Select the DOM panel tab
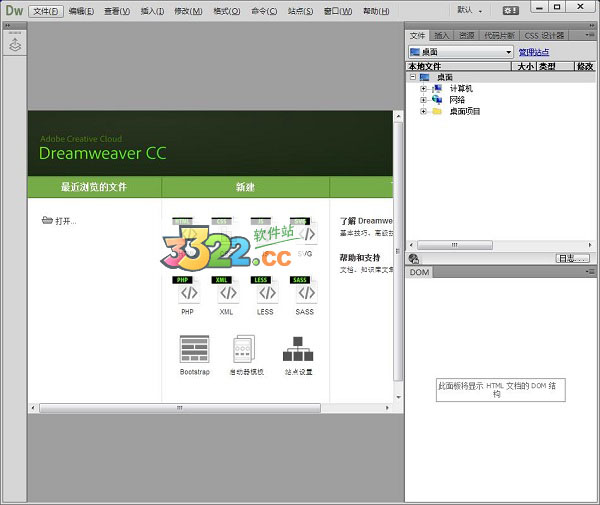 tap(419, 272)
